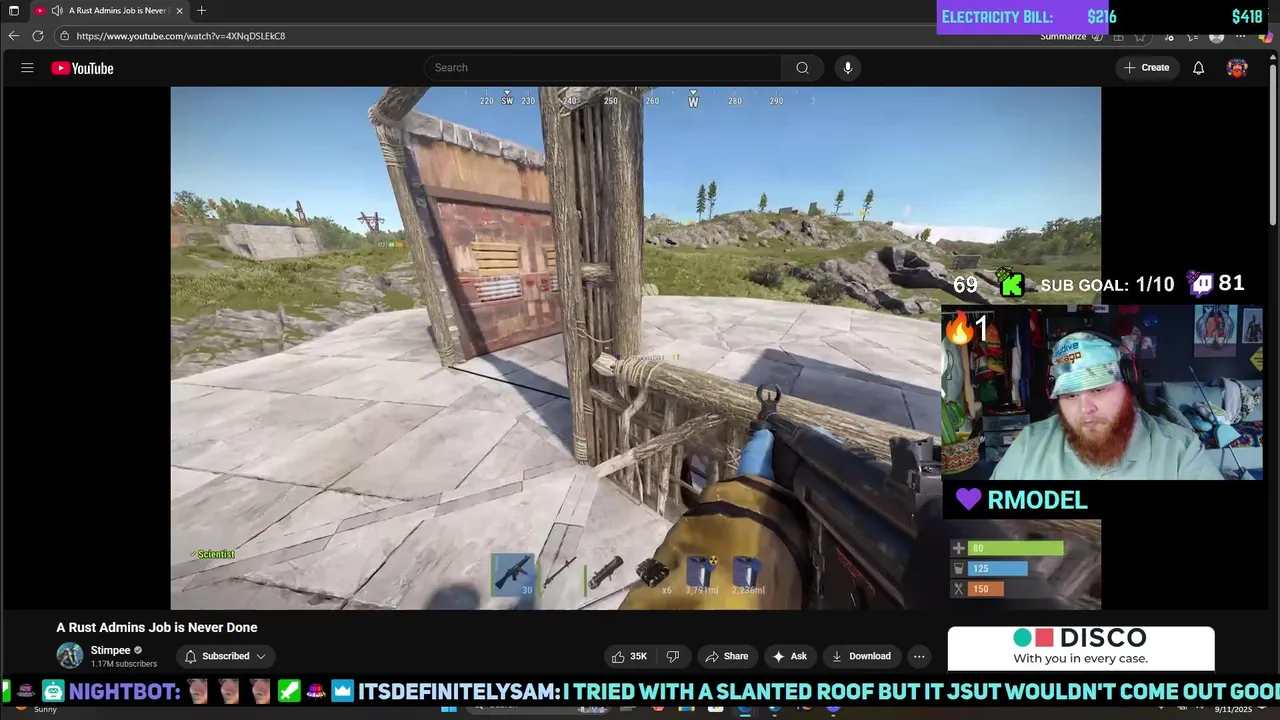The height and width of the screenshot is (720, 1280).
Task: Open the Create menu
Action: click(1146, 68)
